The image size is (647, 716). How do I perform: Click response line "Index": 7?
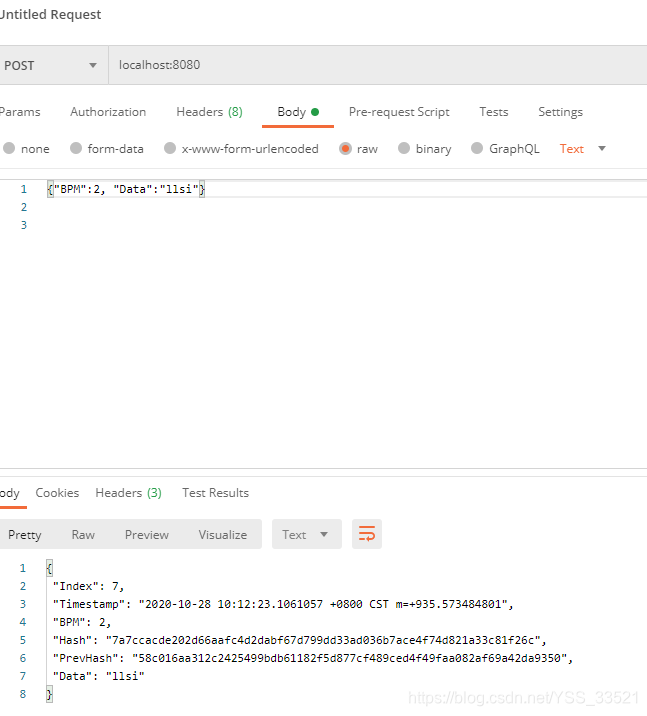pos(88,586)
